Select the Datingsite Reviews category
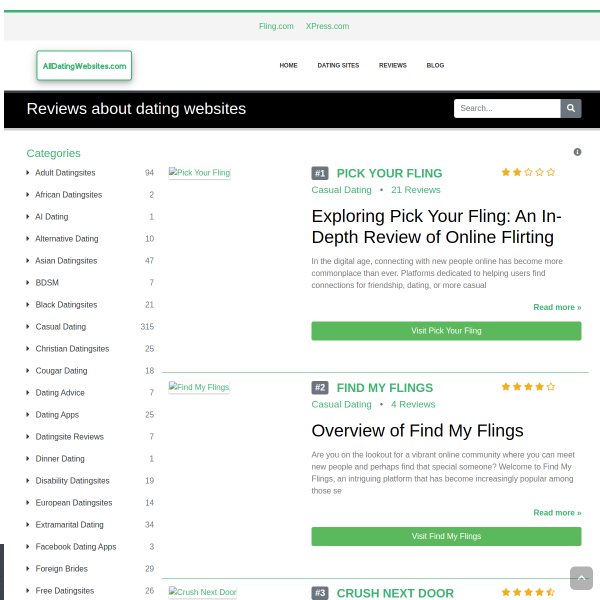600x600 pixels. (x=70, y=437)
